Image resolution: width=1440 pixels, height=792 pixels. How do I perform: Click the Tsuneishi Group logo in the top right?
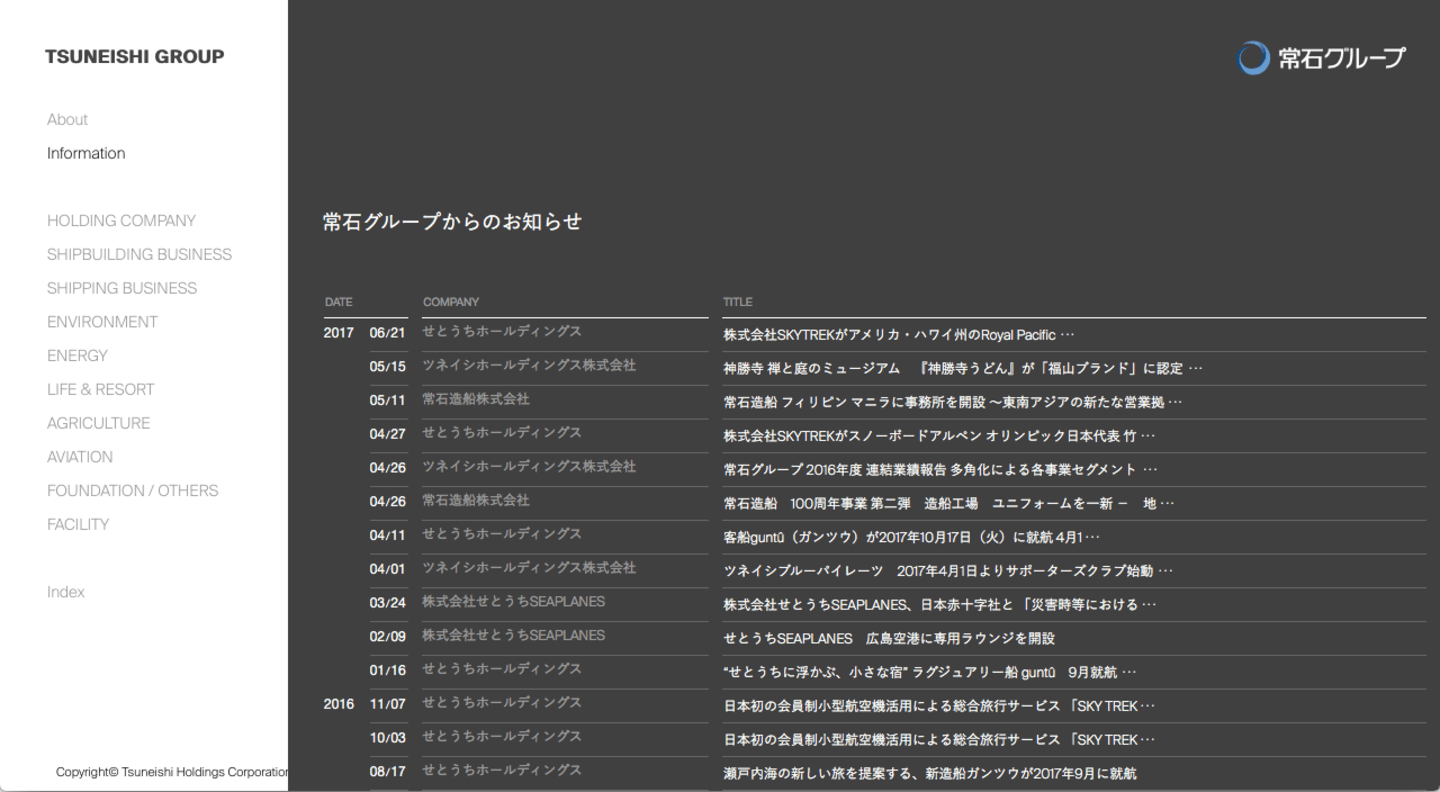click(1321, 58)
